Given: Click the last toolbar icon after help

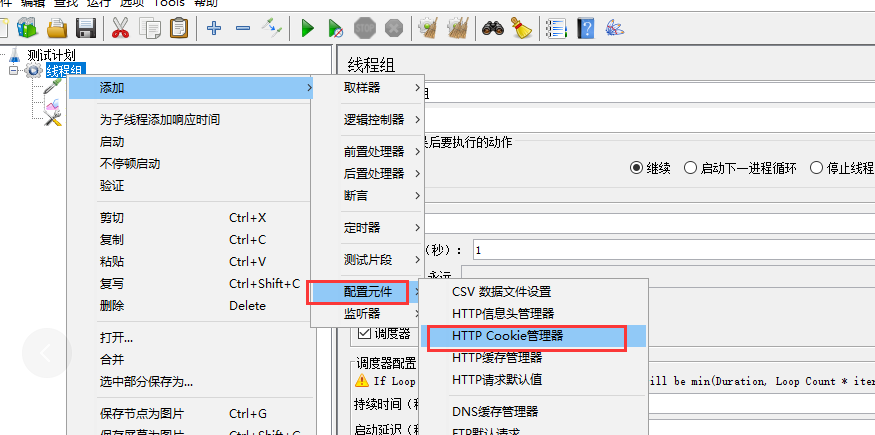Looking at the screenshot, I should click(614, 27).
